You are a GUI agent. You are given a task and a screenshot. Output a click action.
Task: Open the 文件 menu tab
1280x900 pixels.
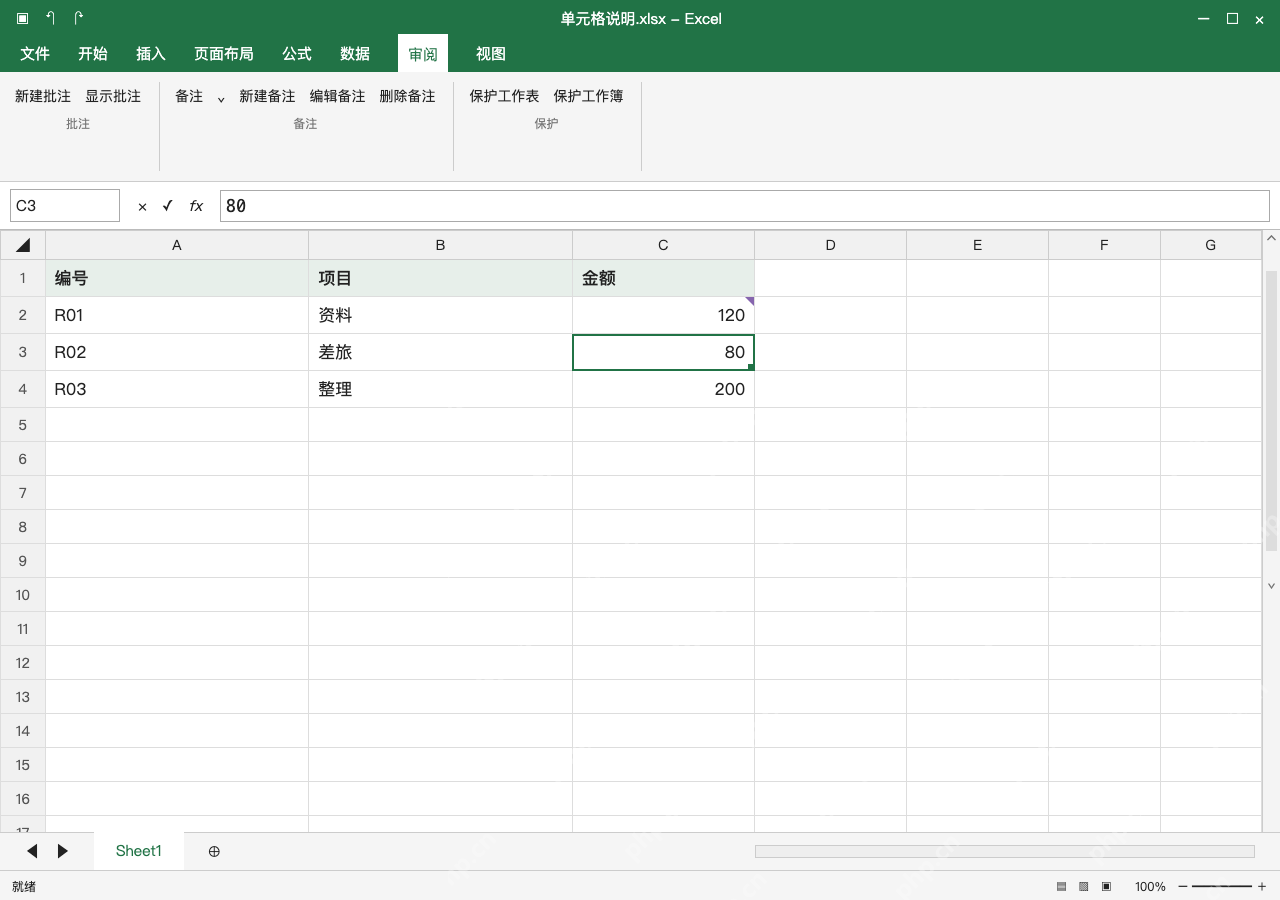35,54
